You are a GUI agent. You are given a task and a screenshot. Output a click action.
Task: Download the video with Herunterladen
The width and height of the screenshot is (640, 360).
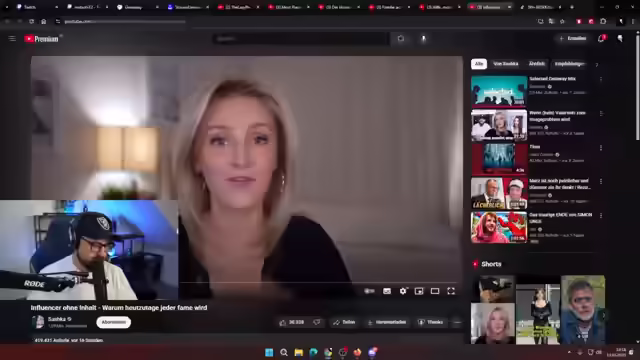(x=387, y=322)
